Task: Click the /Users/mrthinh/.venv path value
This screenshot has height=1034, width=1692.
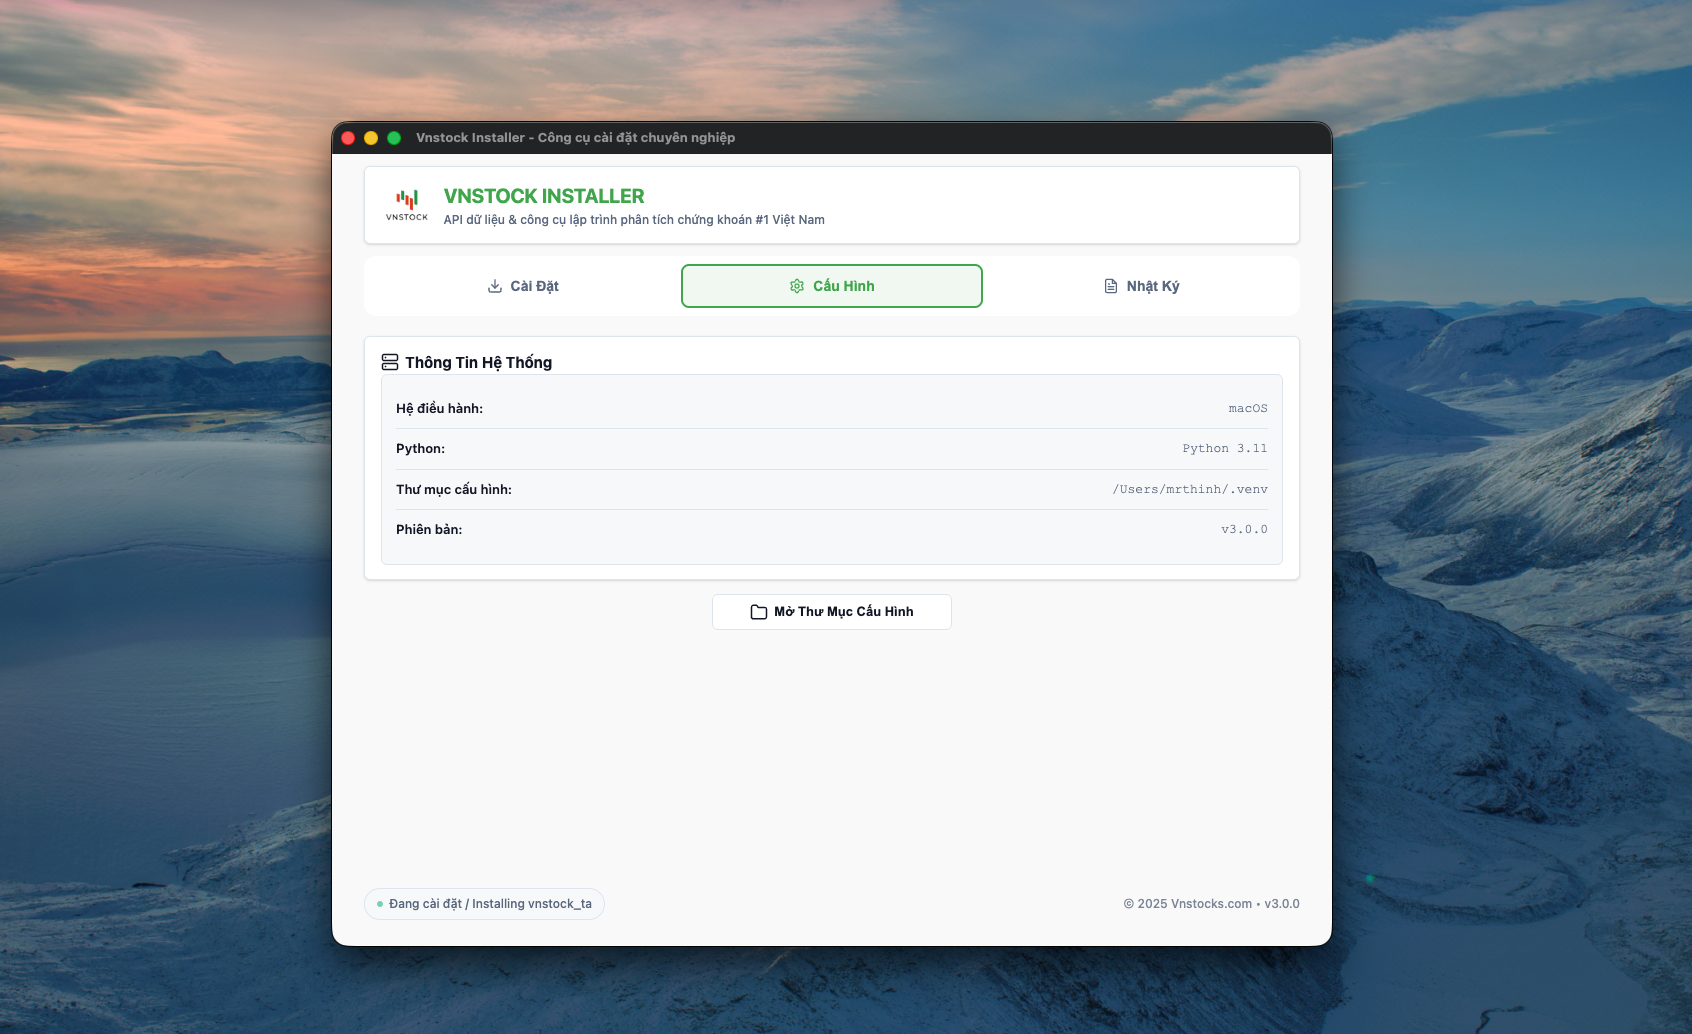Action: click(x=1190, y=489)
